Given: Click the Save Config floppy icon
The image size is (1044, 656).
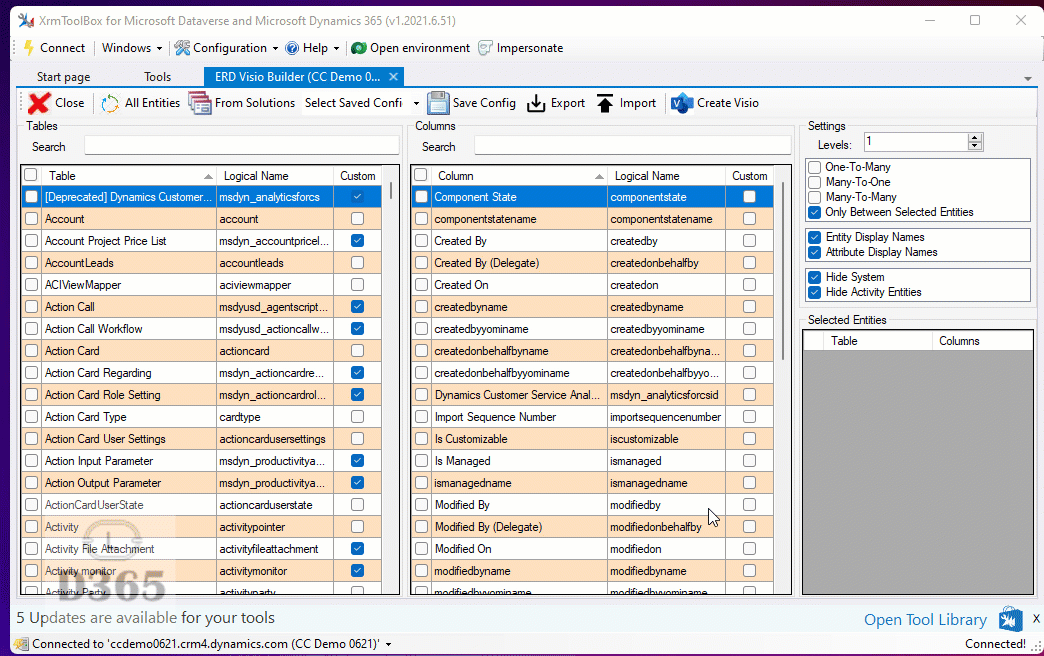Looking at the screenshot, I should 438,103.
